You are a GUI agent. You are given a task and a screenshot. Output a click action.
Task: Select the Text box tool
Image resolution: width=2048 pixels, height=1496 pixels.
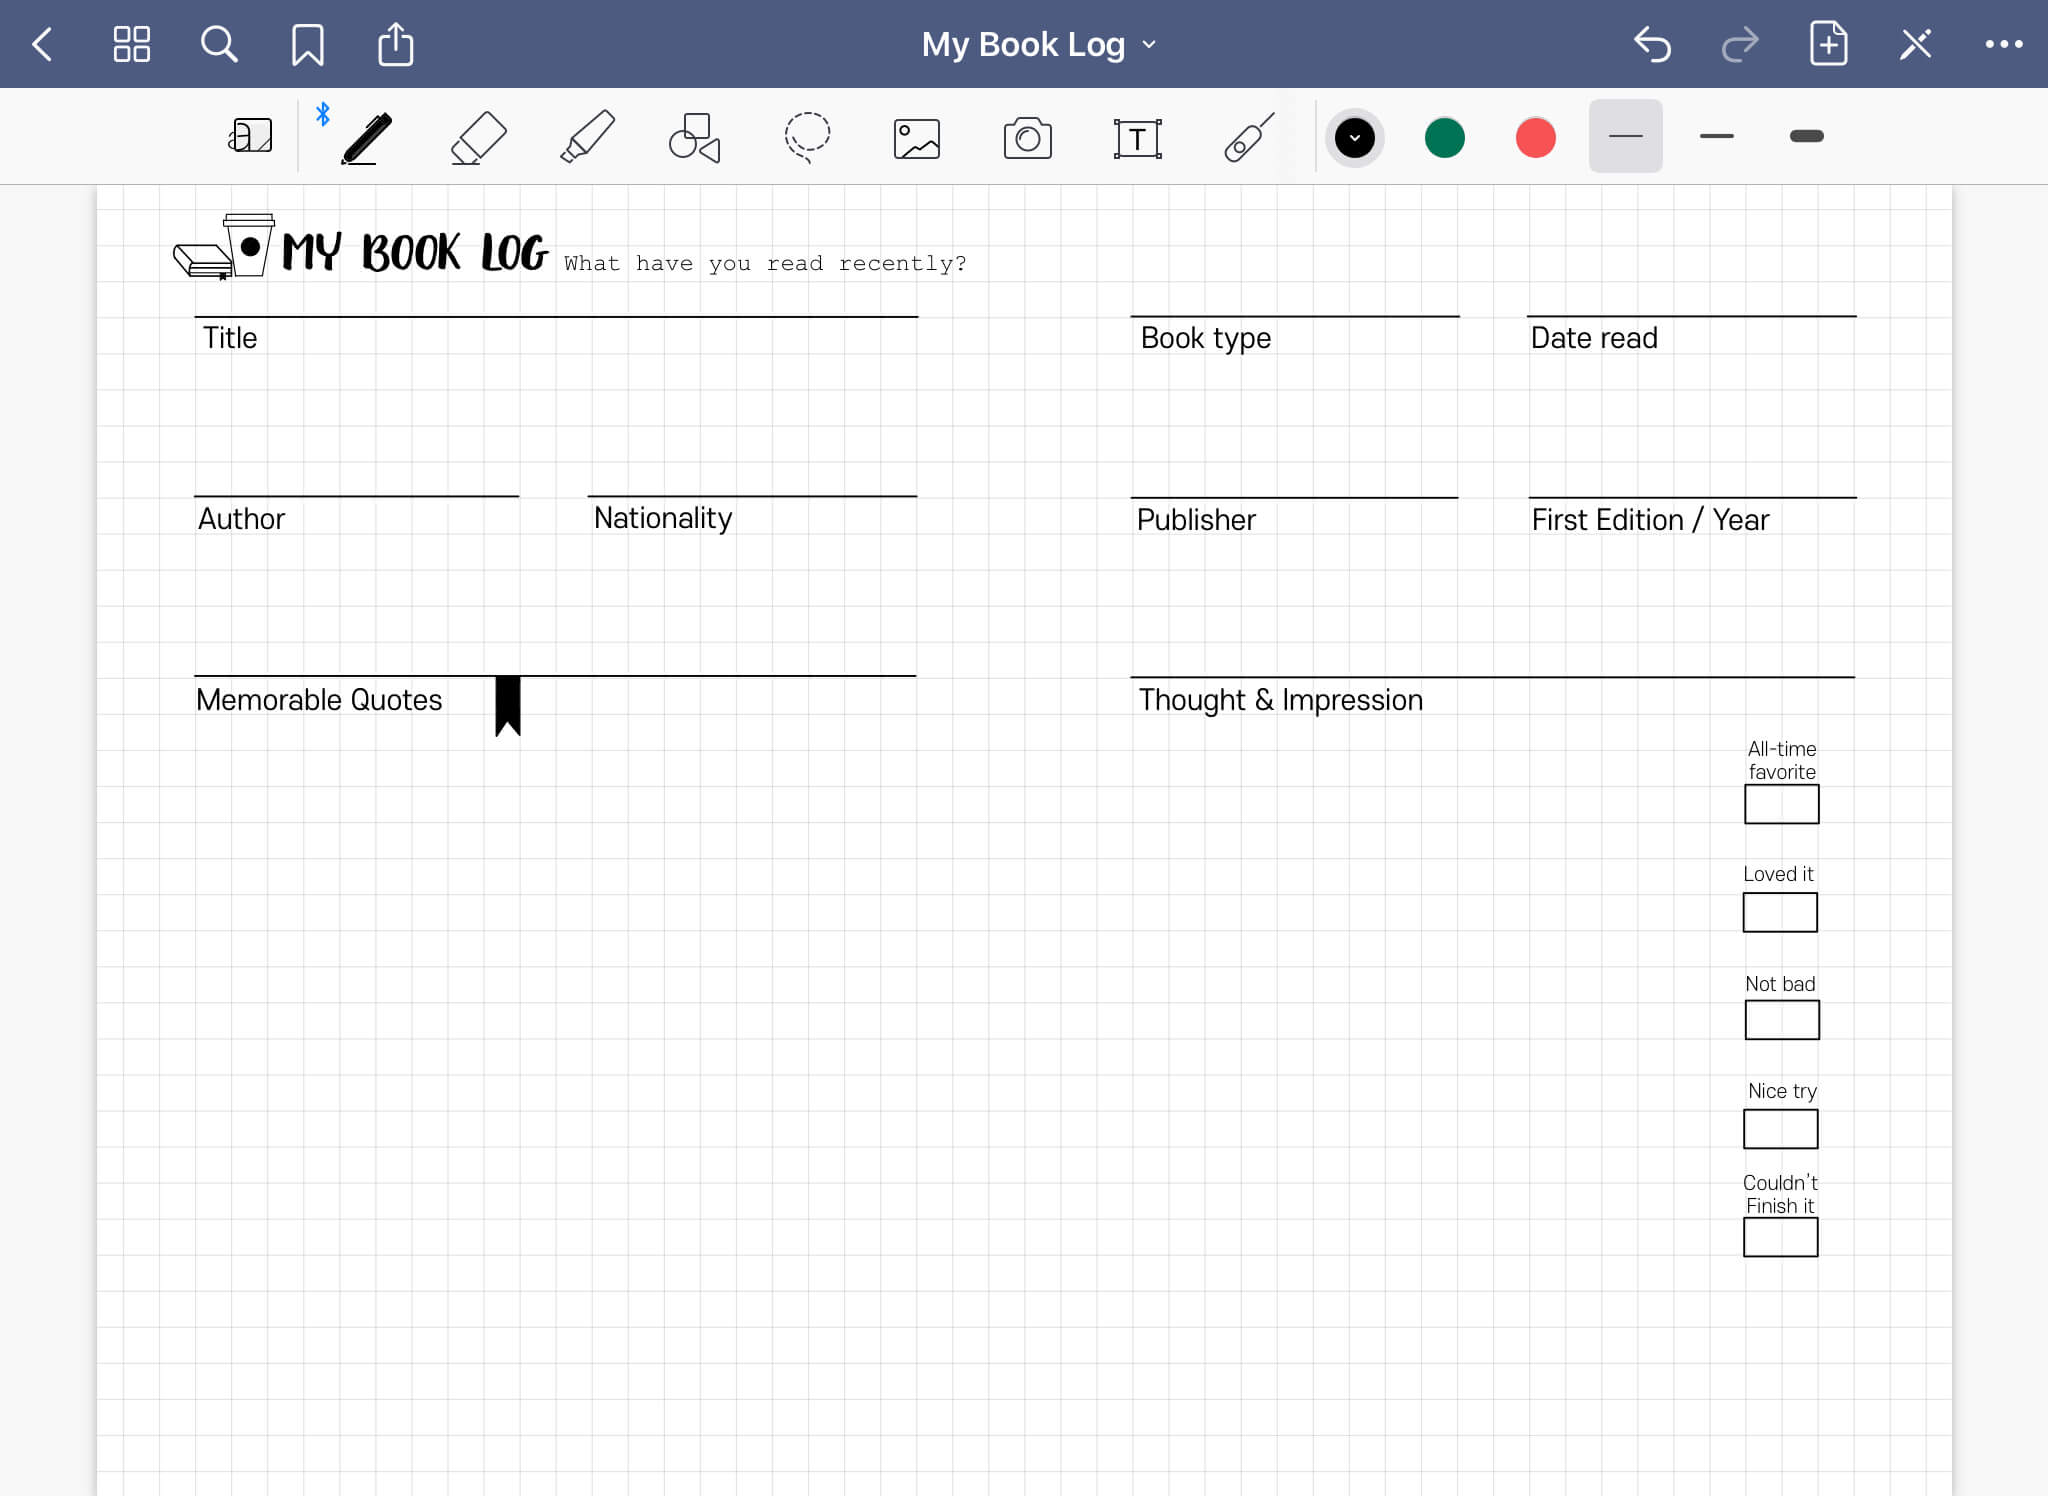[x=1137, y=138]
